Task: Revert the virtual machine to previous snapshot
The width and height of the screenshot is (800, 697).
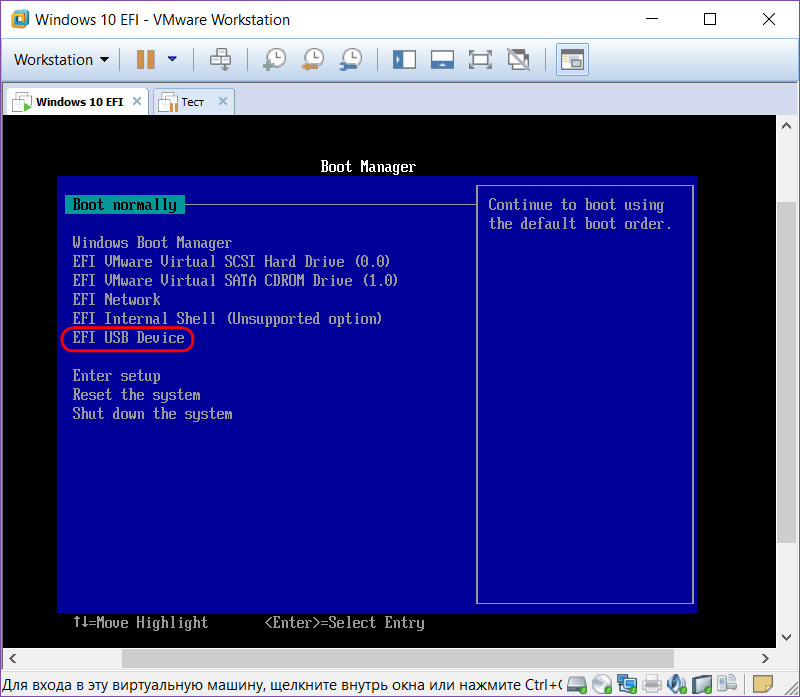Action: pyautogui.click(x=313, y=59)
